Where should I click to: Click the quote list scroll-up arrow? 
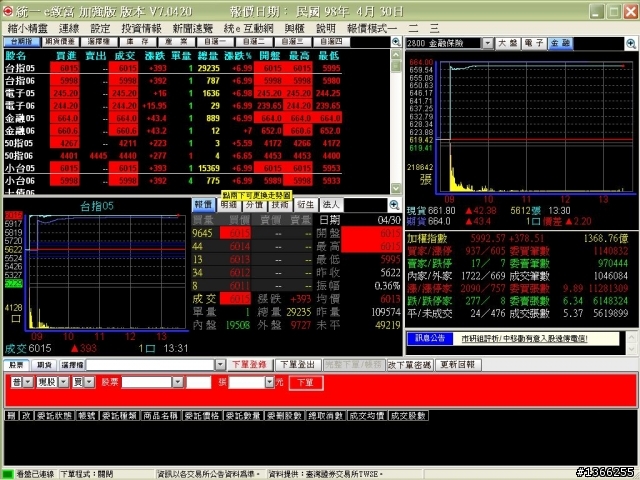coord(396,54)
